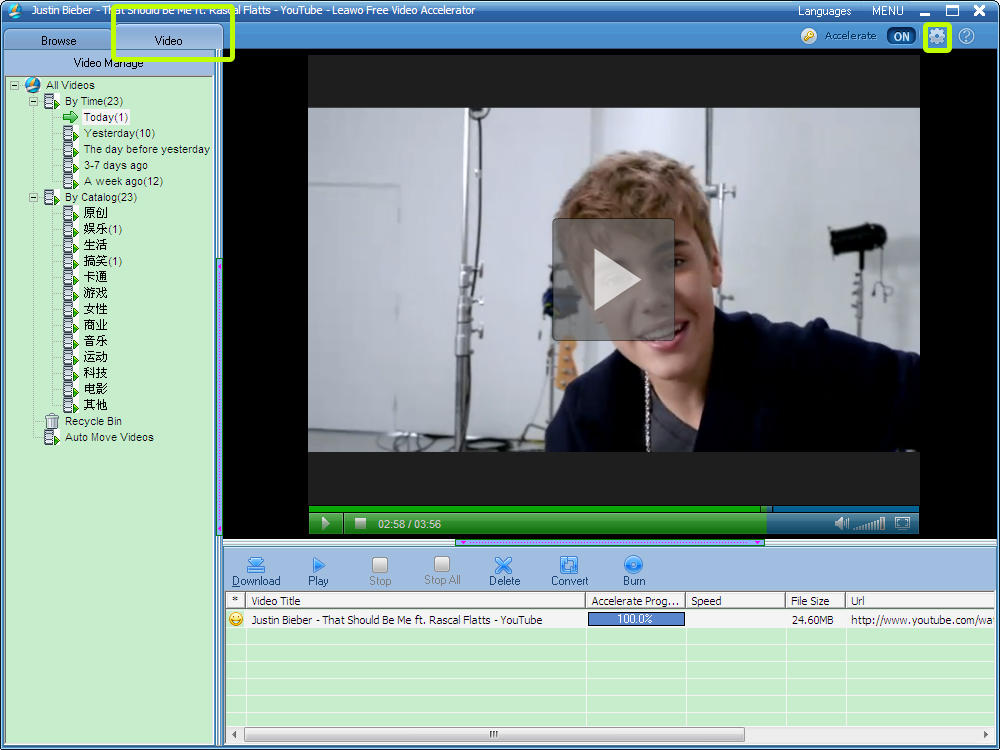Viewport: 1000px width, 750px height.
Task: Open the settings gear icon
Action: click(x=937, y=36)
